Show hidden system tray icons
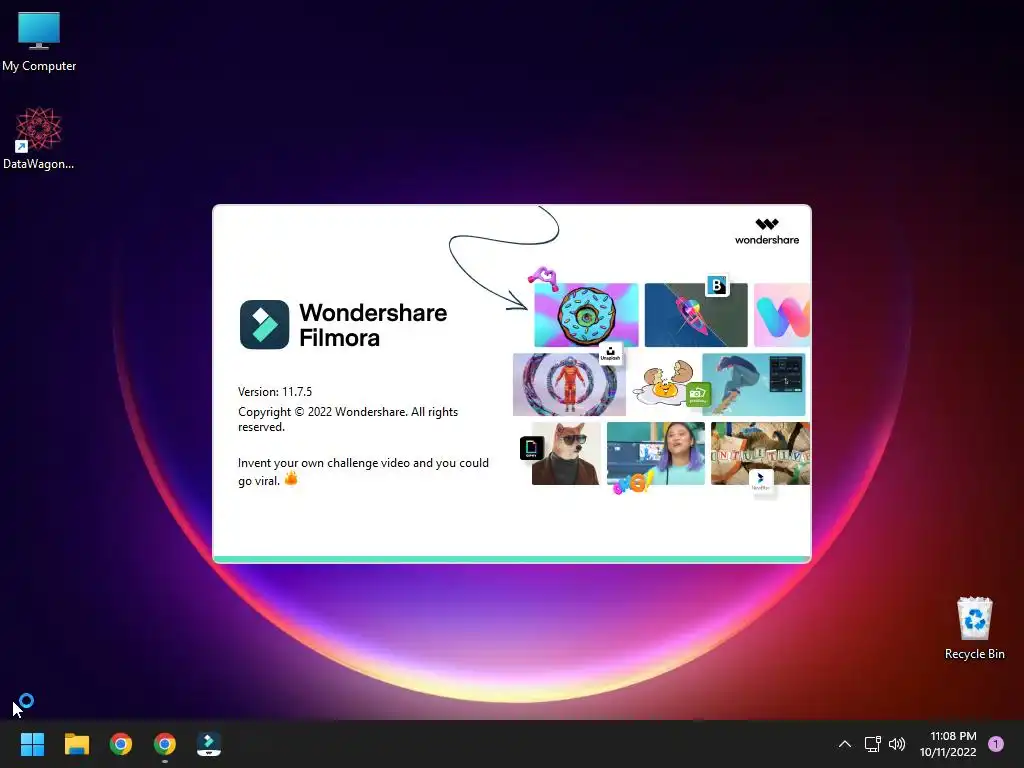This screenshot has height=768, width=1024. click(844, 744)
